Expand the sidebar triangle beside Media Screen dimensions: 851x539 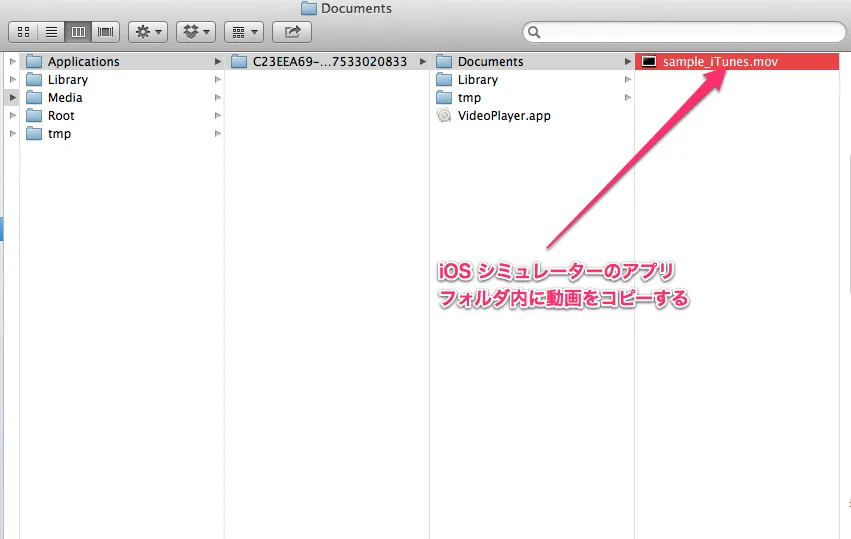pos(12,98)
